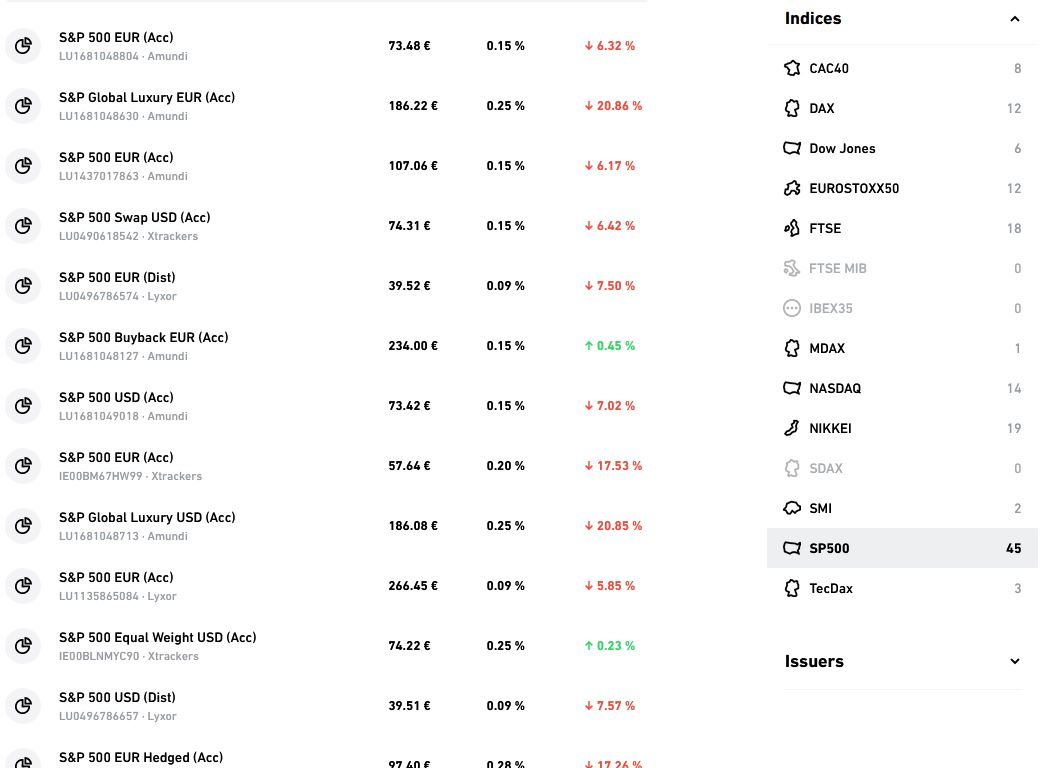Expand the Issuers section chevron

[x=1015, y=661]
